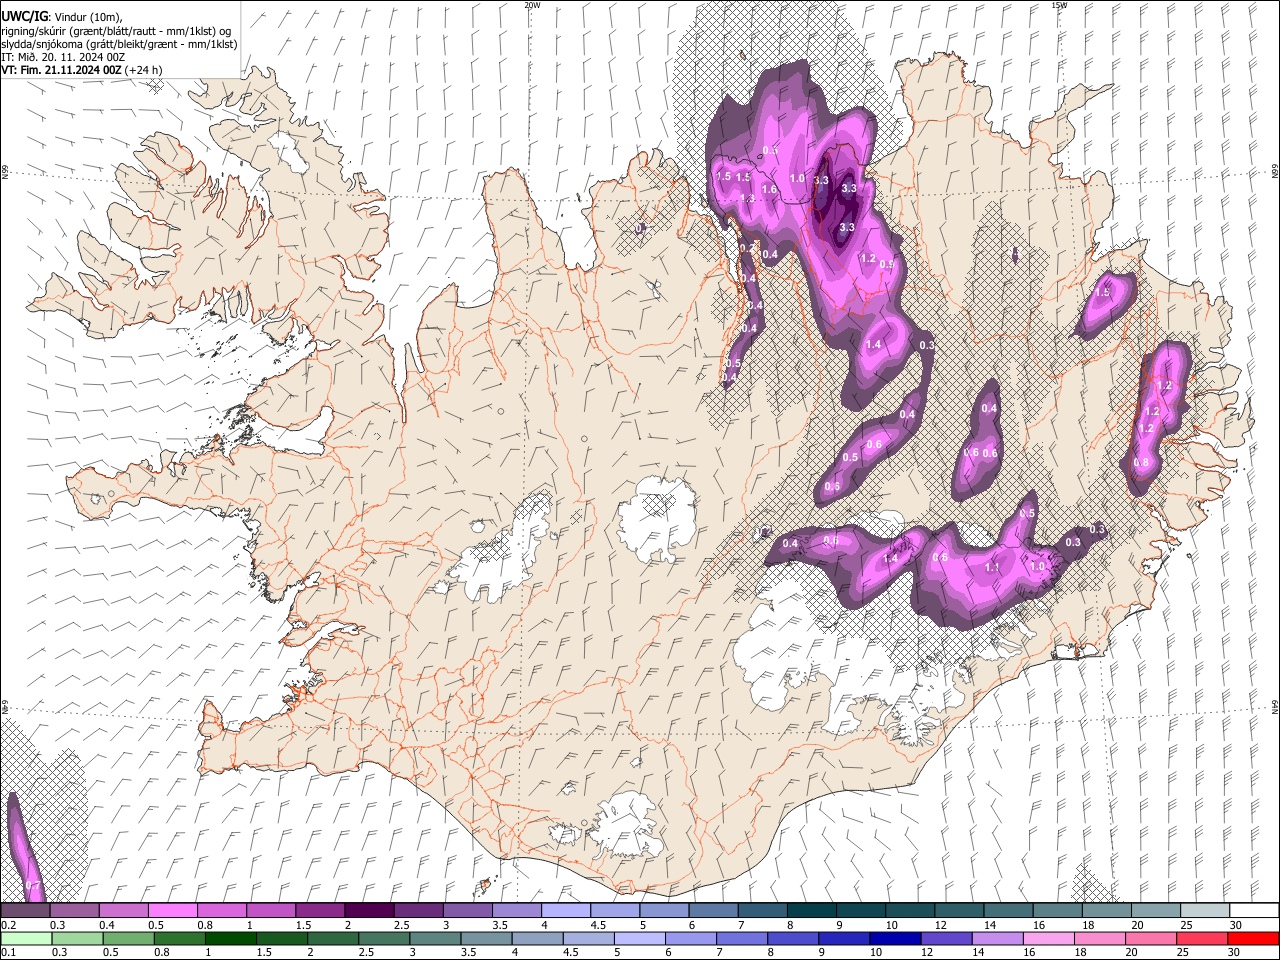
Task: Select pale grey 25–30 swatch in upper legend
Action: tap(1205, 911)
